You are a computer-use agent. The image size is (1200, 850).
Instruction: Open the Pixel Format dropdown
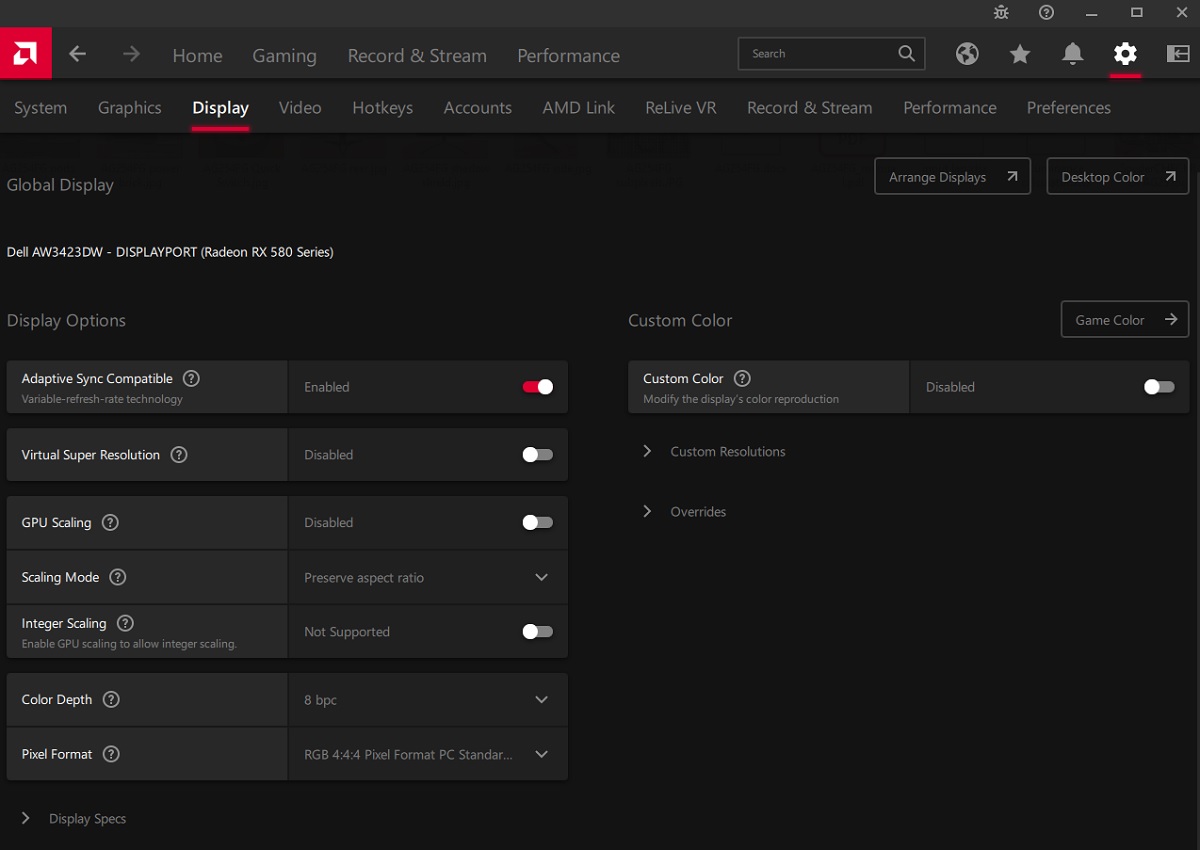[428, 754]
